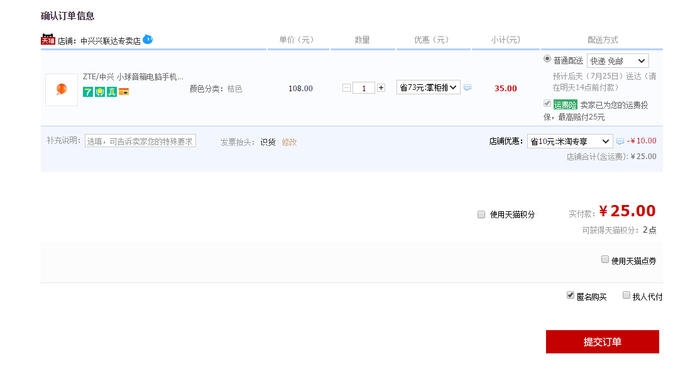Click the red subtotal 35.00
Viewport: 700px width, 371px height.
(x=505, y=88)
